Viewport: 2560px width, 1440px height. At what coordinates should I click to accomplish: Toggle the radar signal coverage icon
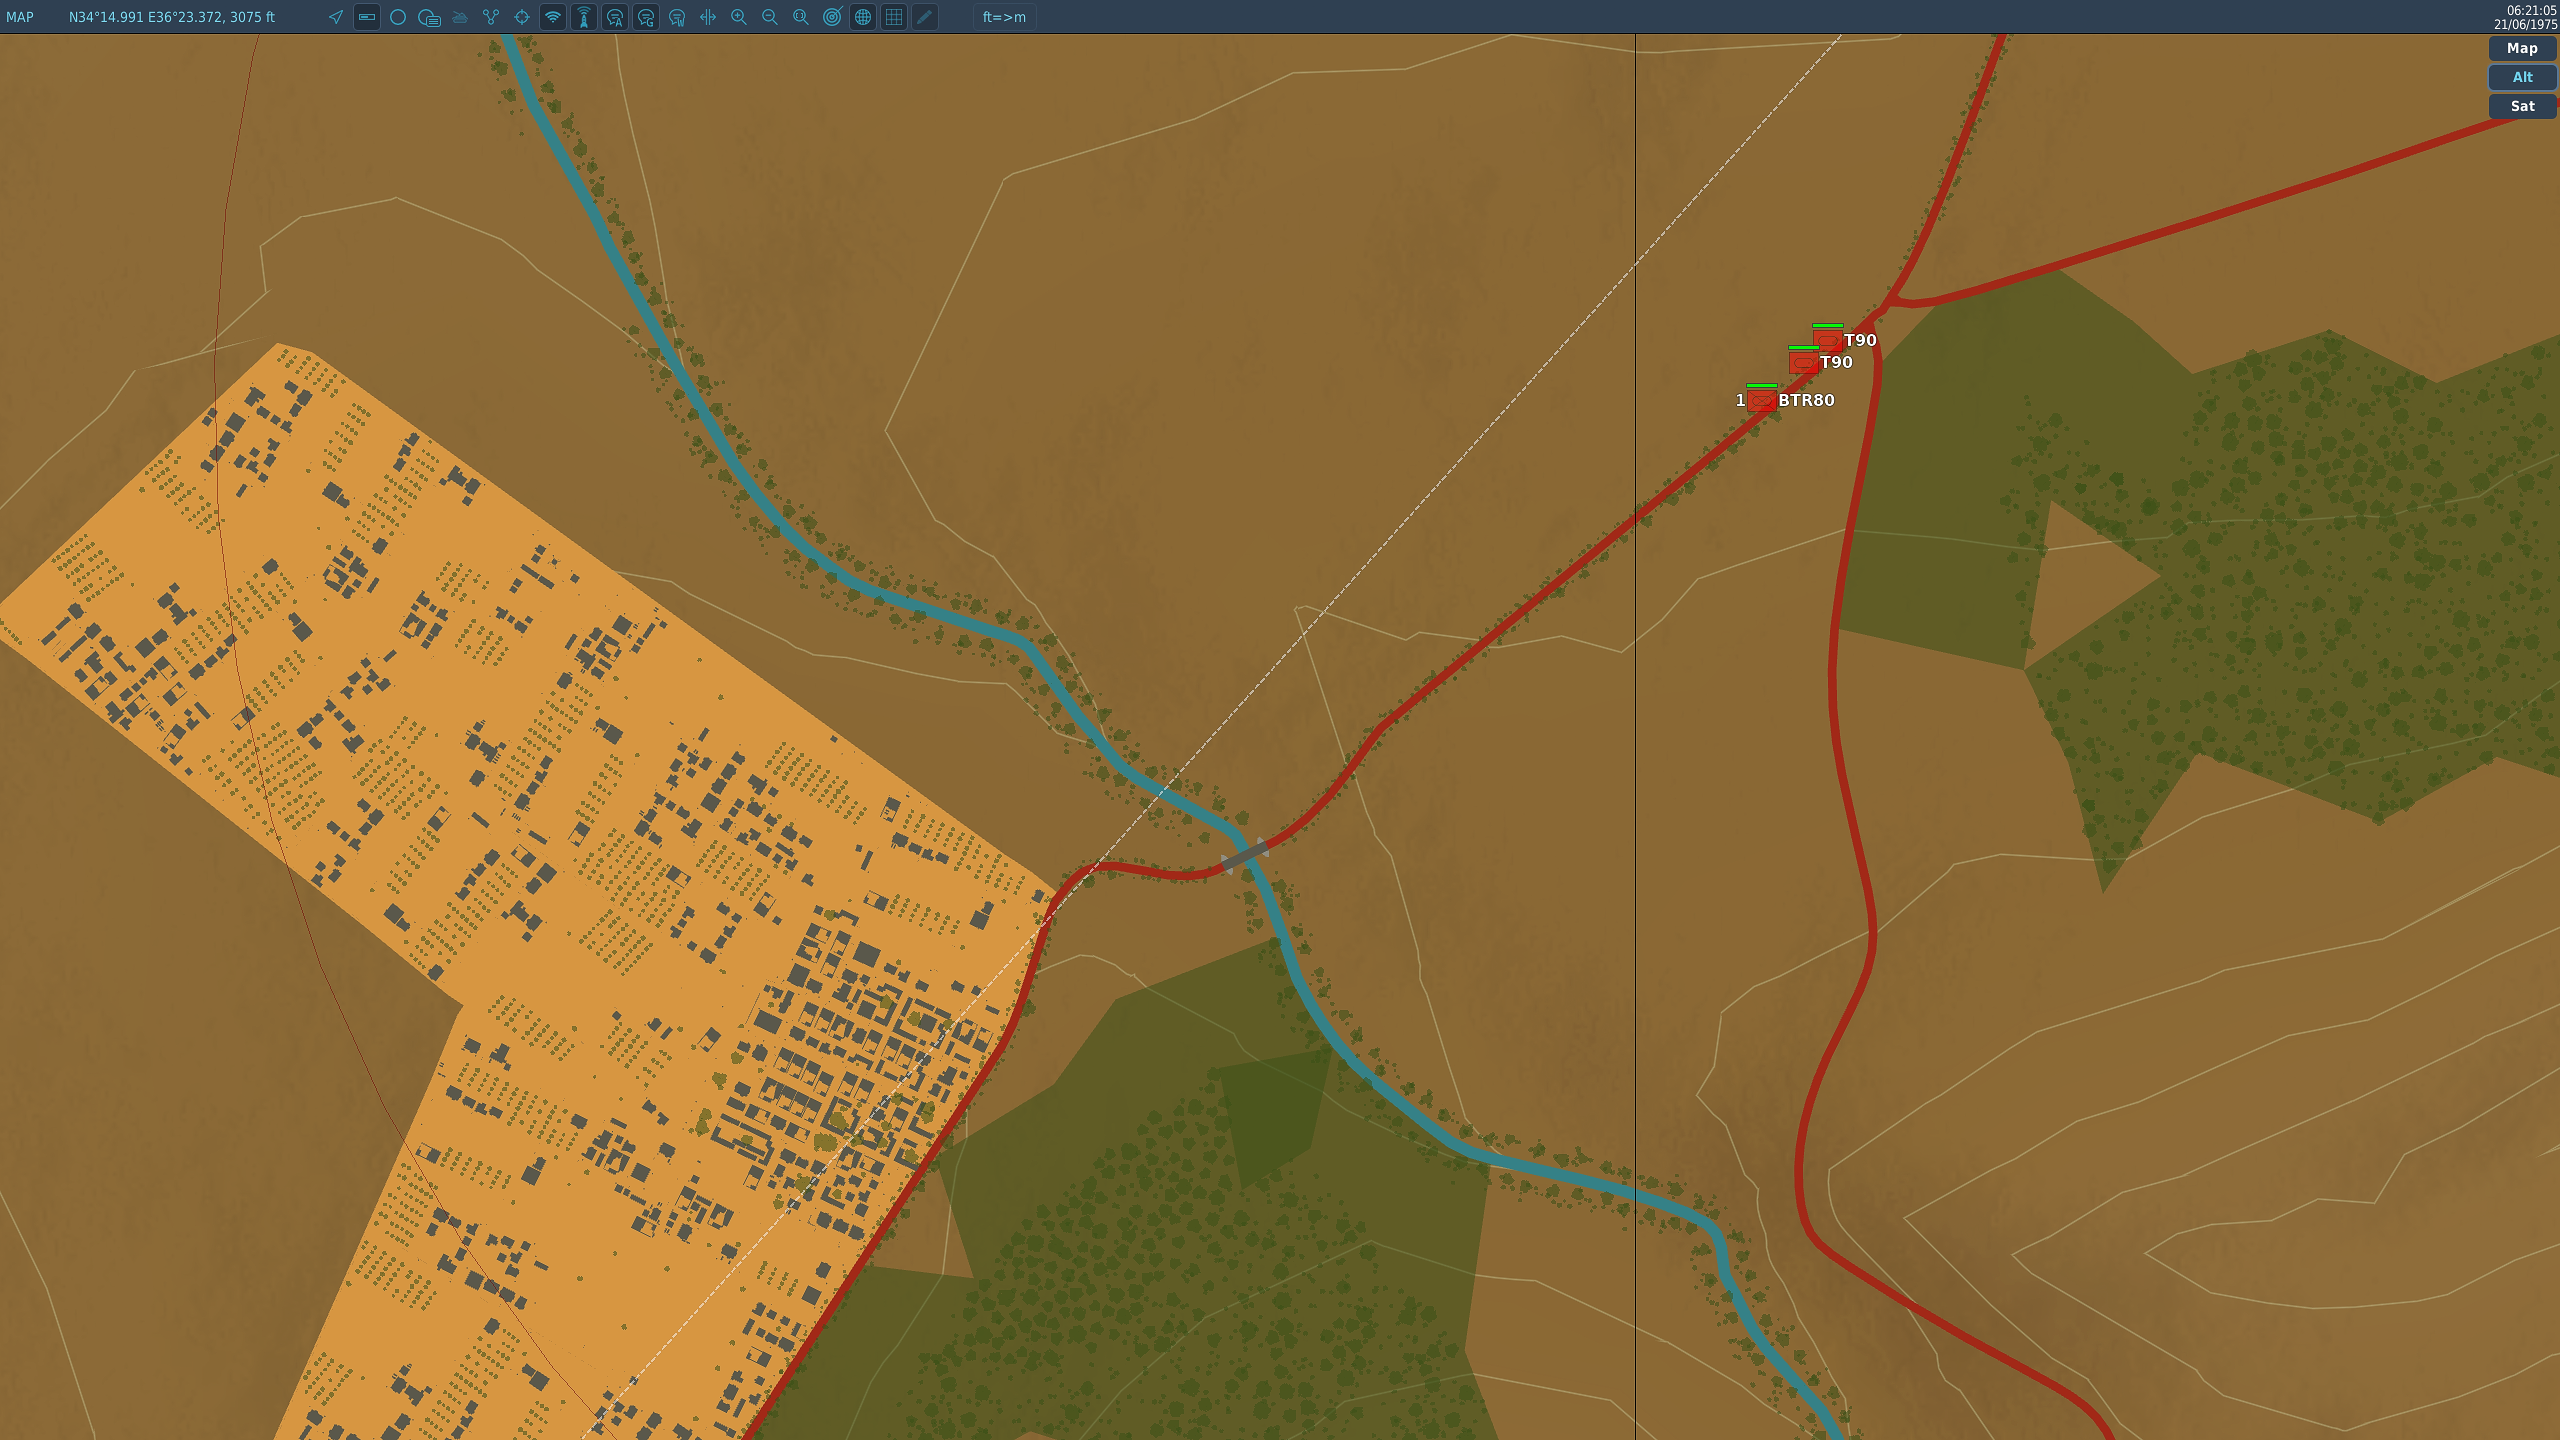(553, 17)
